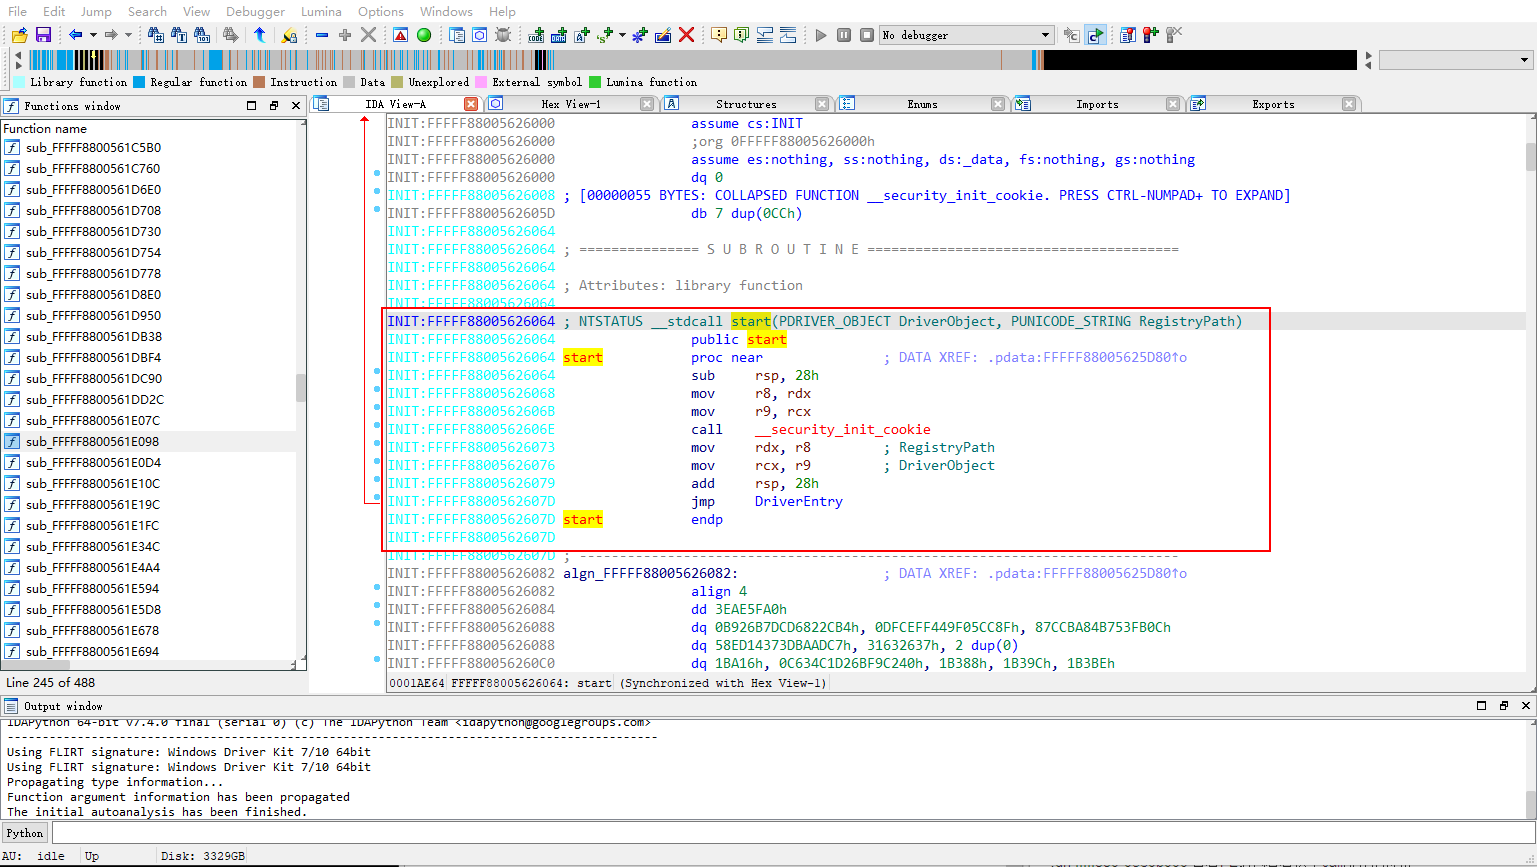Click the green circle status icon
The height and width of the screenshot is (867, 1537).
pos(424,35)
